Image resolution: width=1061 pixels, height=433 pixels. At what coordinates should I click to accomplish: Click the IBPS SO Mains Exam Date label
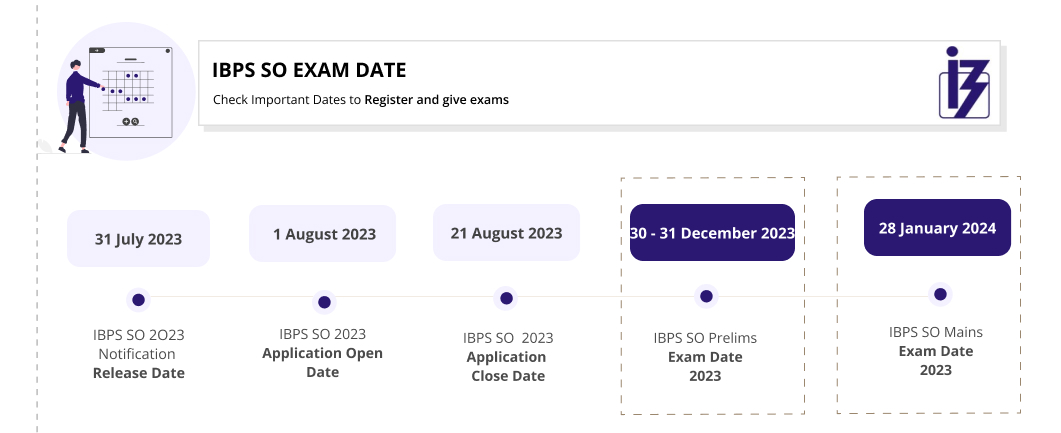pos(936,351)
